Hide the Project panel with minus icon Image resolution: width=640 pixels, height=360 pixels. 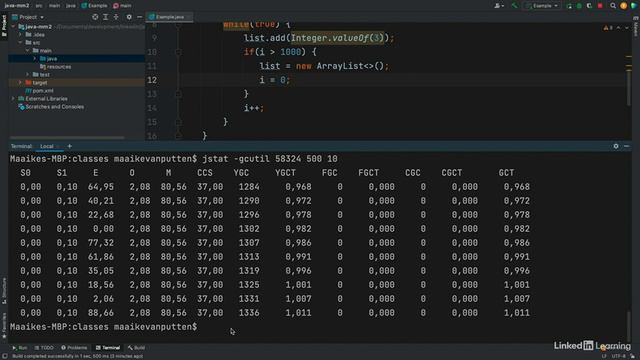pos(139,17)
